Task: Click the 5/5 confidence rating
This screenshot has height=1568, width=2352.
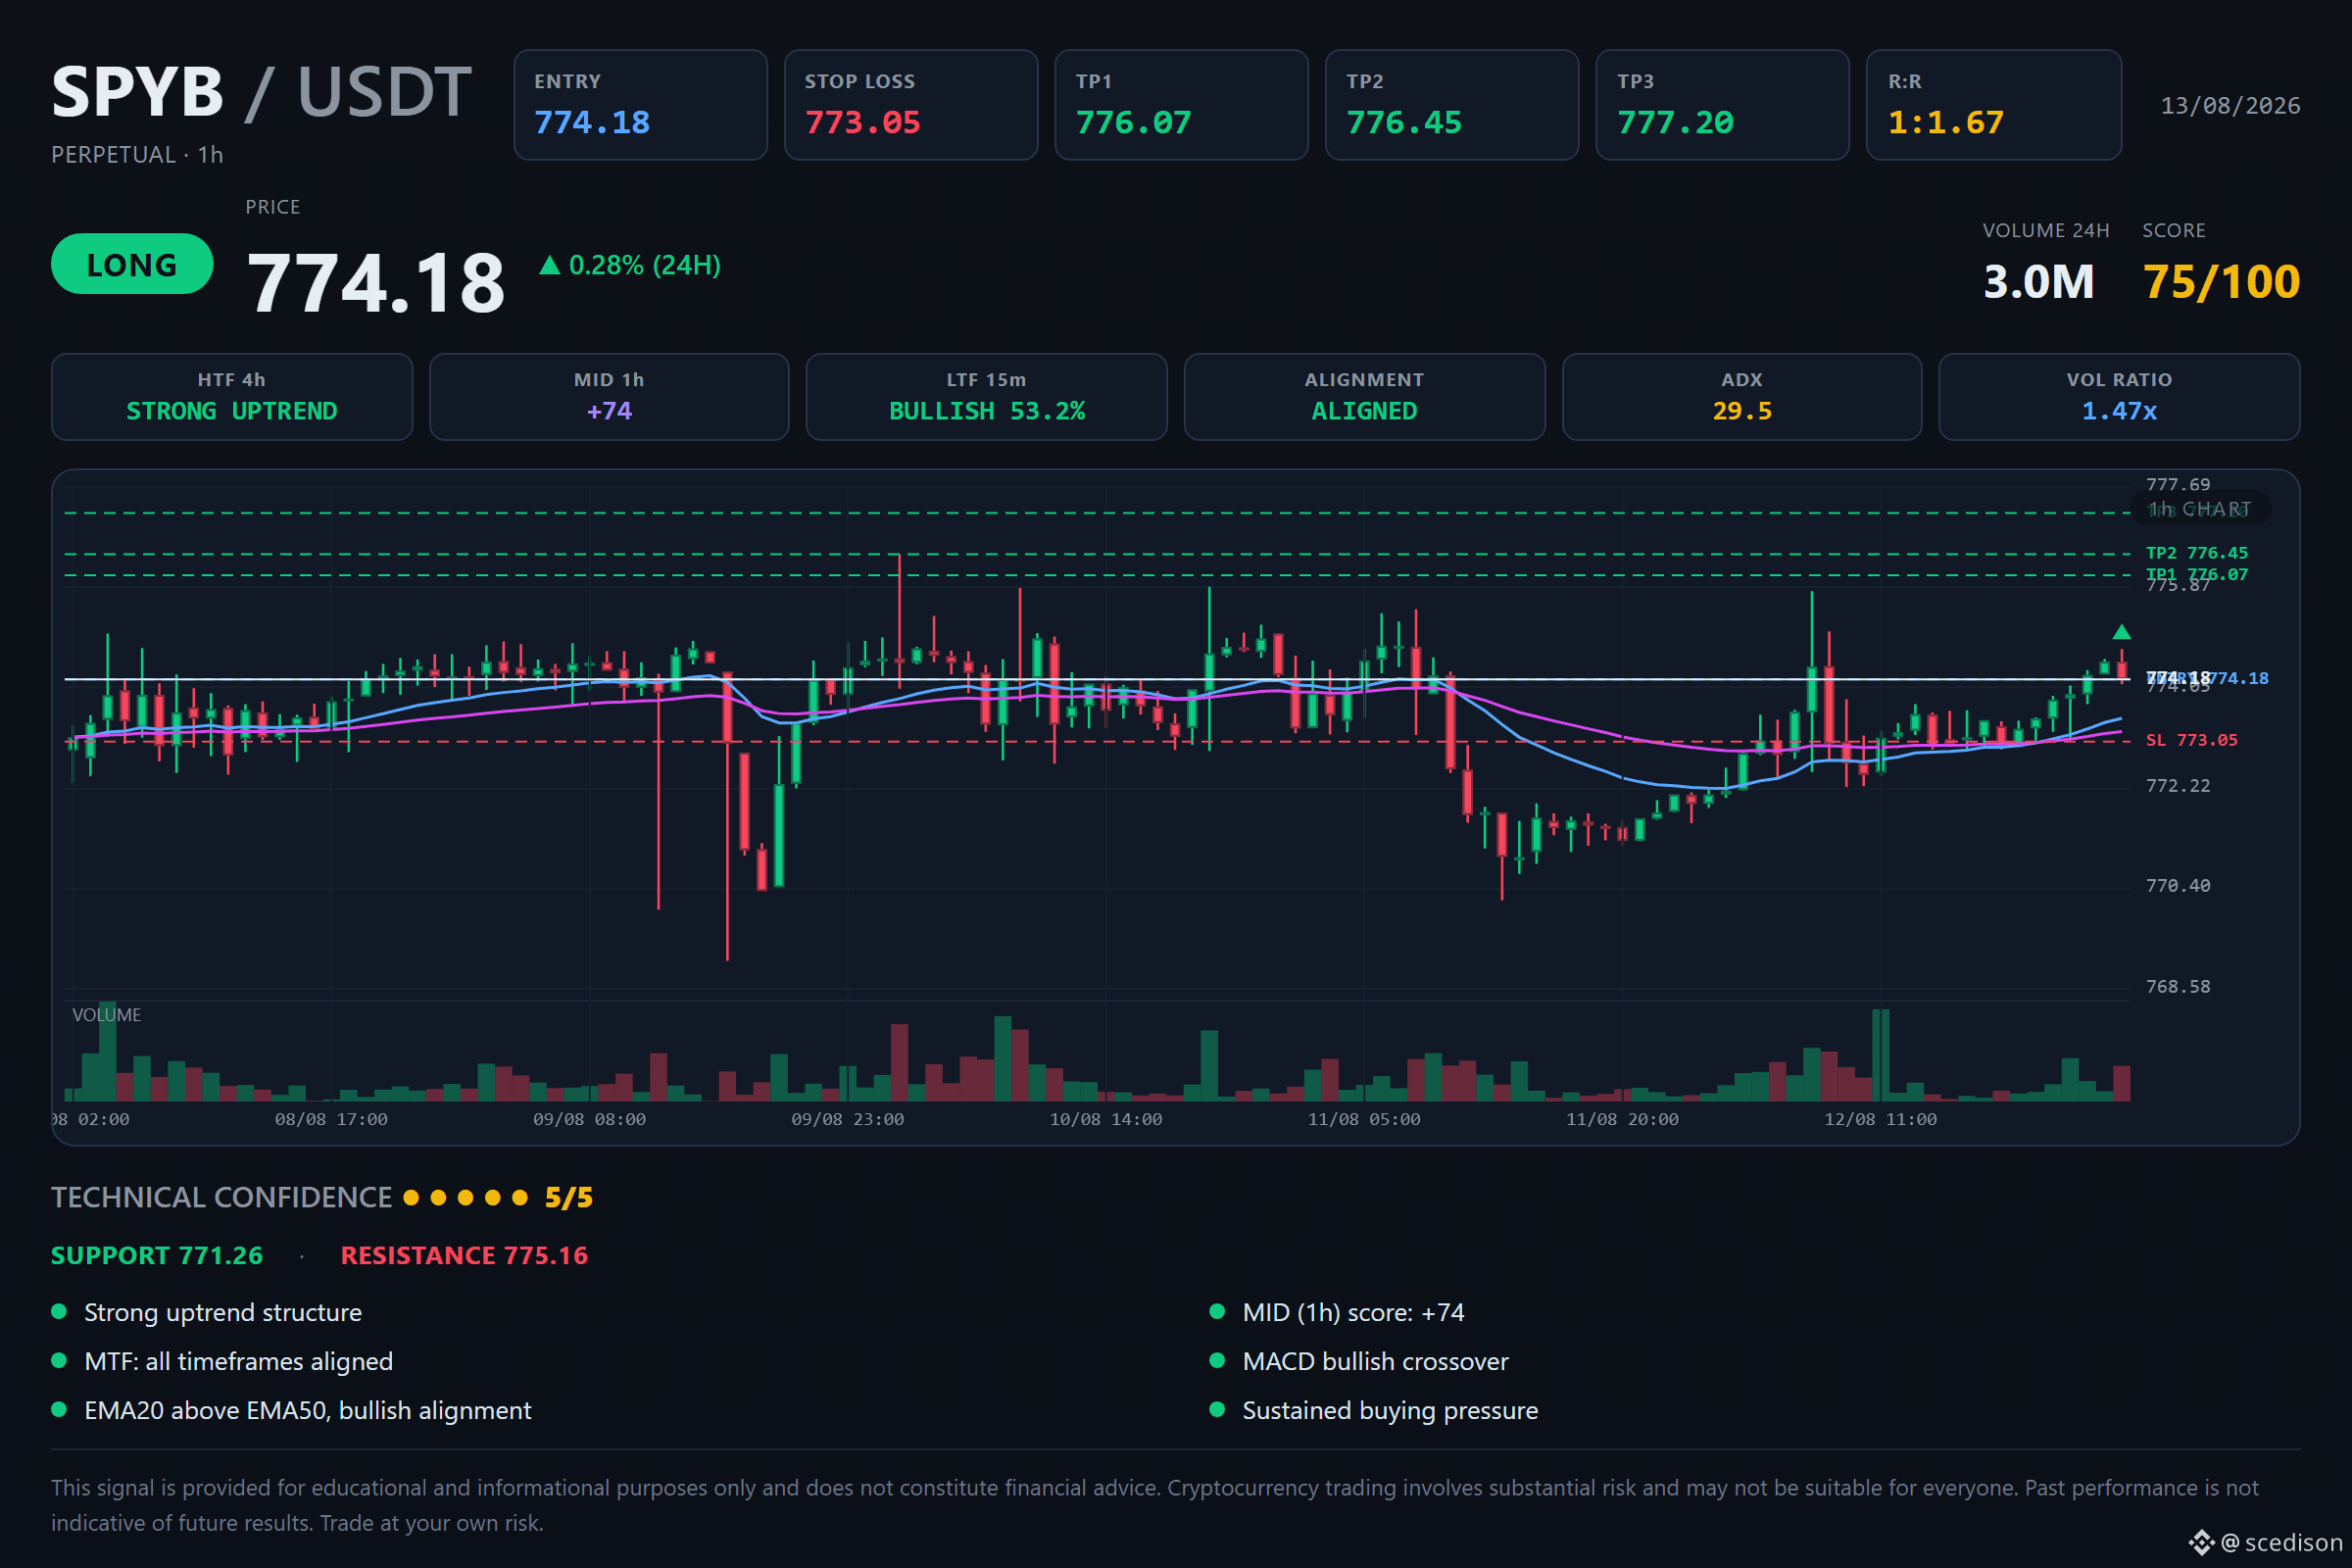Action: (569, 1198)
